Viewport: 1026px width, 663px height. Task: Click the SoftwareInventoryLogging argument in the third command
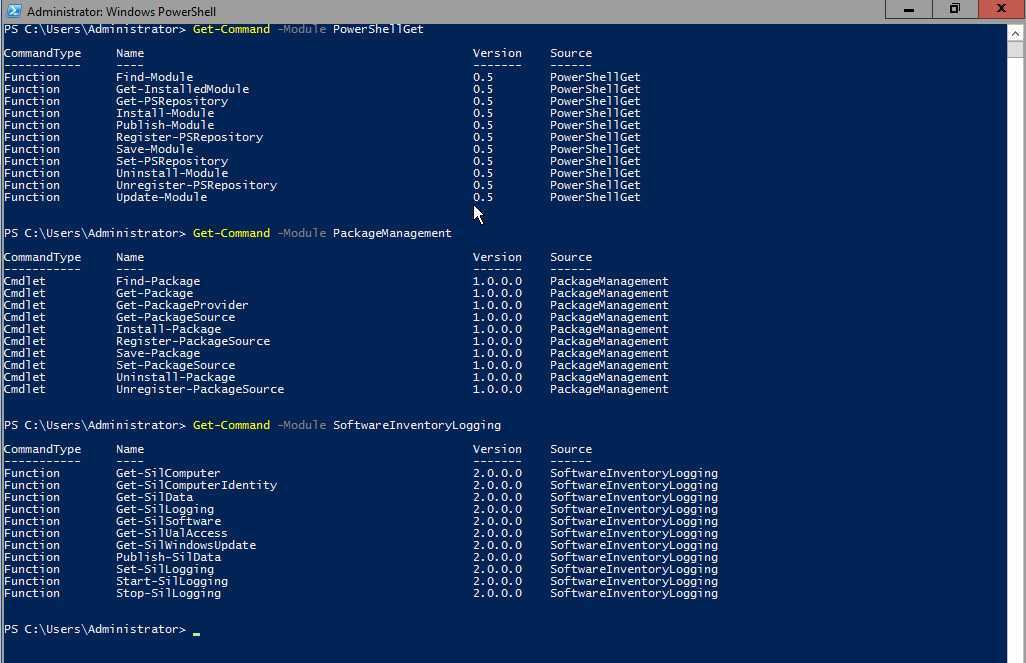(416, 425)
